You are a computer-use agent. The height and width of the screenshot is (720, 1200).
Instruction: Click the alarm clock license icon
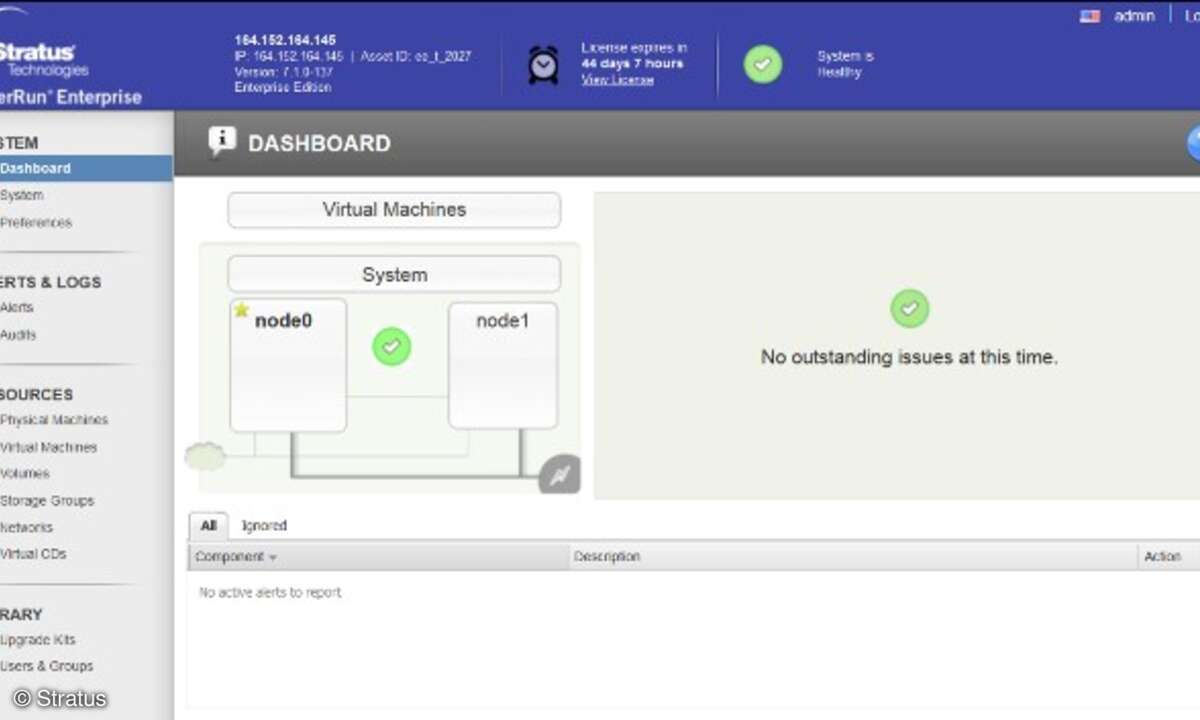[543, 64]
